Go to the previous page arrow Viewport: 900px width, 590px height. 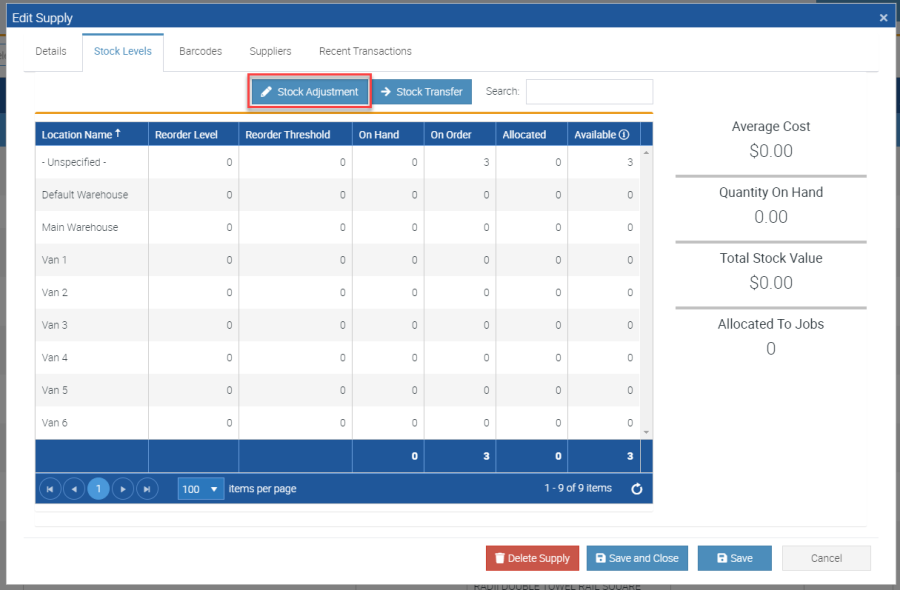click(x=74, y=489)
